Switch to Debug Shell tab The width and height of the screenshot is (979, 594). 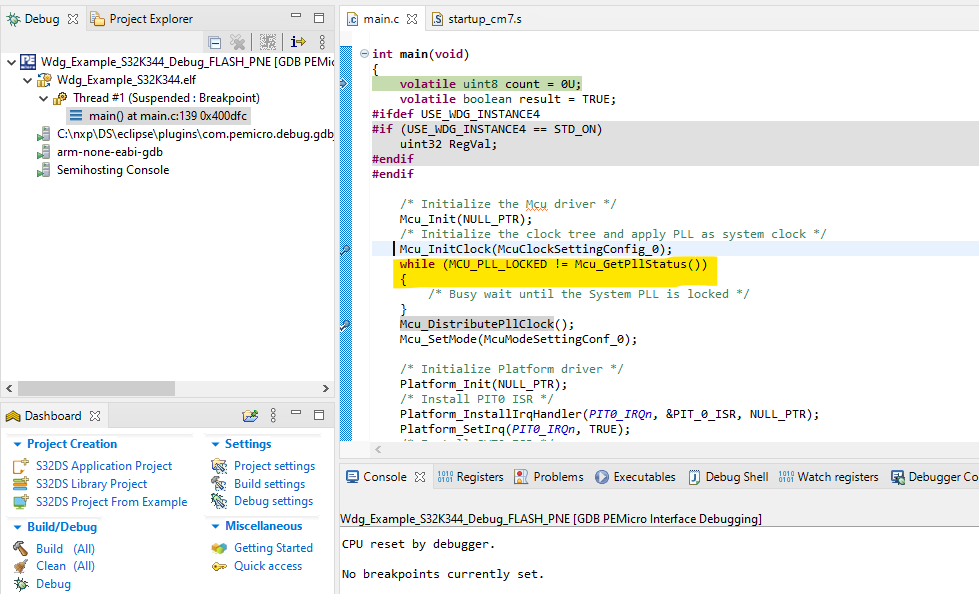coord(728,477)
